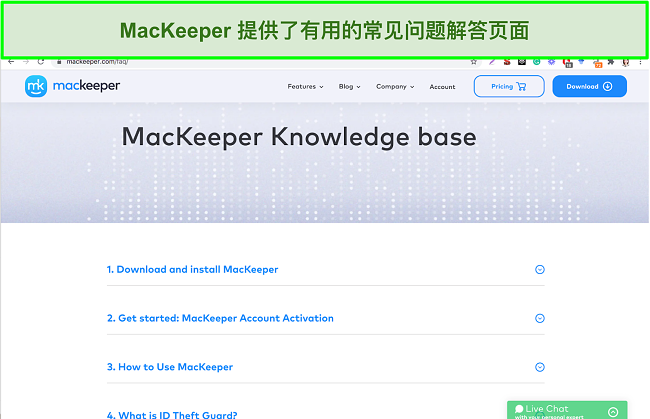Open the puzzle-piece extensions icon

click(x=611, y=62)
